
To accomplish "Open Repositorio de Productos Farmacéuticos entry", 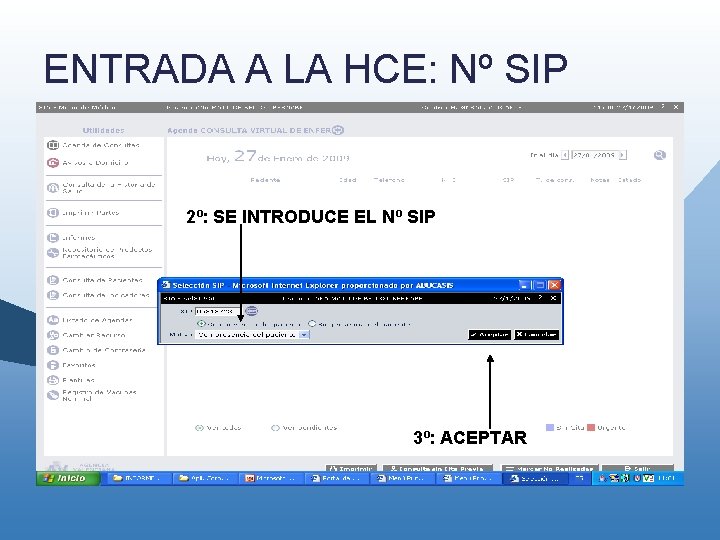I will [100, 253].
